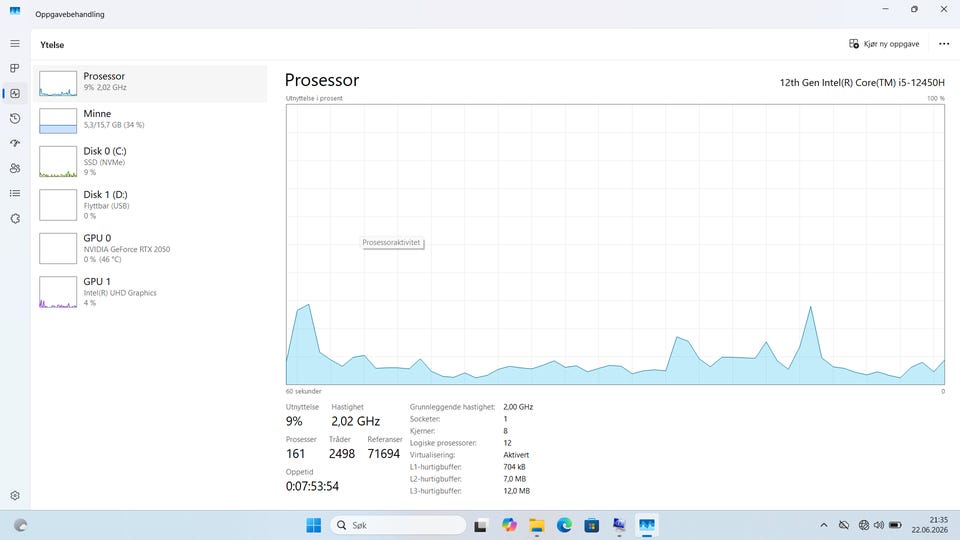This screenshot has height=540, width=960.
Task: Click the Virtualisering Aktivert value
Action: [516, 455]
